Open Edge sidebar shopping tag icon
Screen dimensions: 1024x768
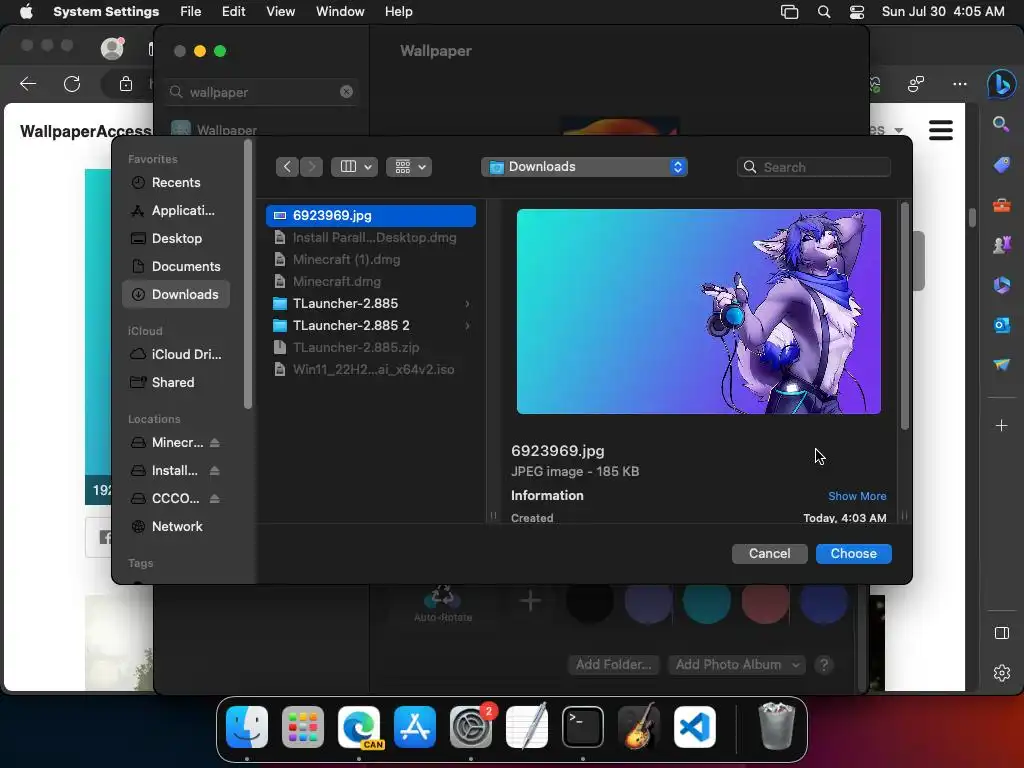[1001, 165]
